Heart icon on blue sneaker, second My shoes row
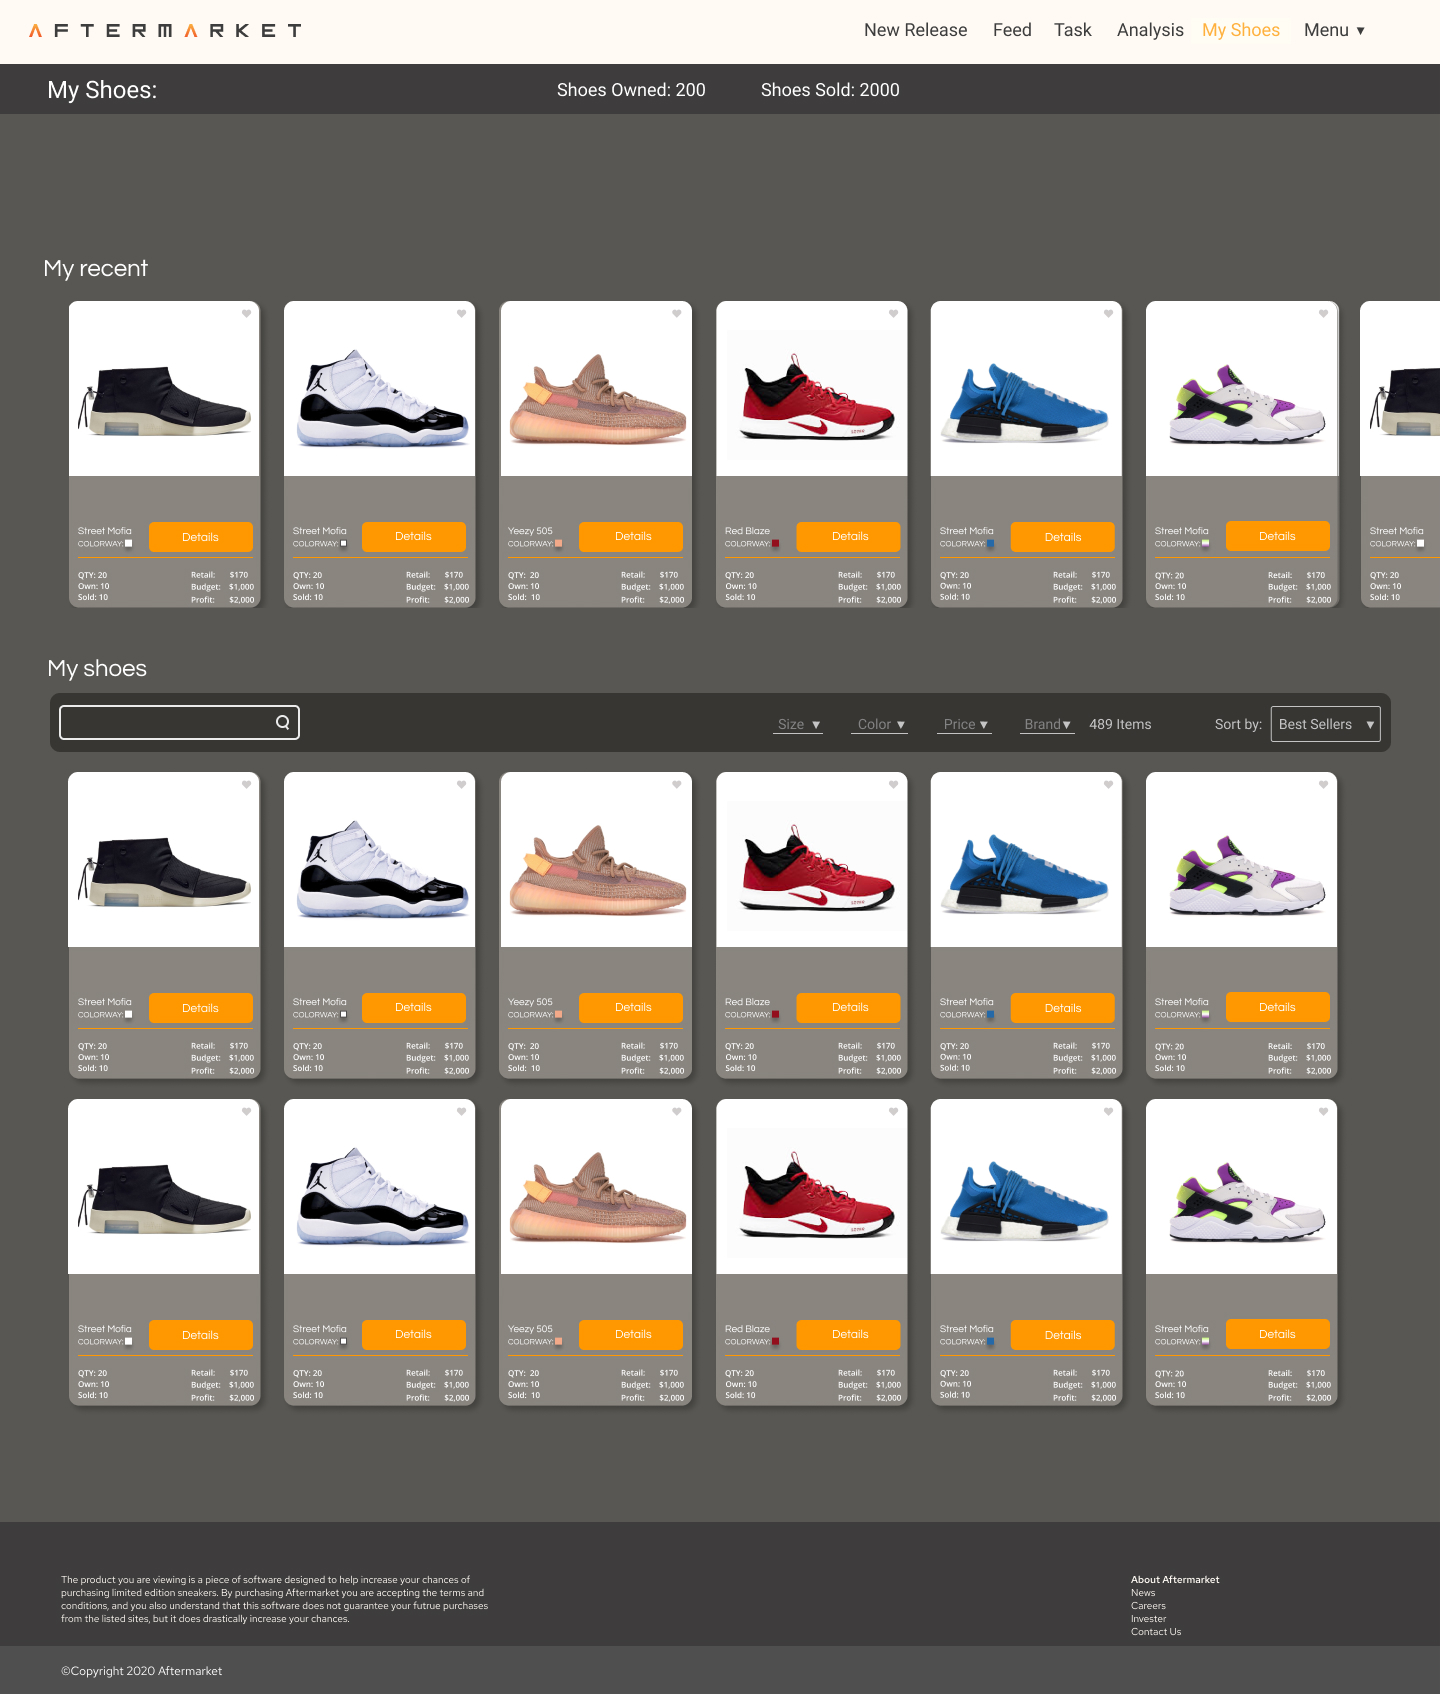Image resolution: width=1440 pixels, height=1695 pixels. (x=1108, y=1112)
